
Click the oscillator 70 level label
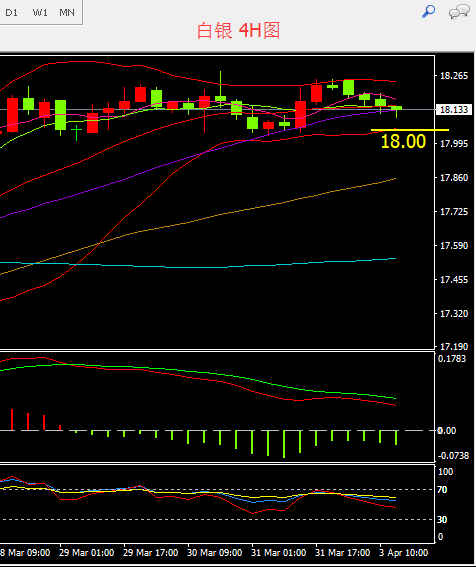click(x=442, y=490)
